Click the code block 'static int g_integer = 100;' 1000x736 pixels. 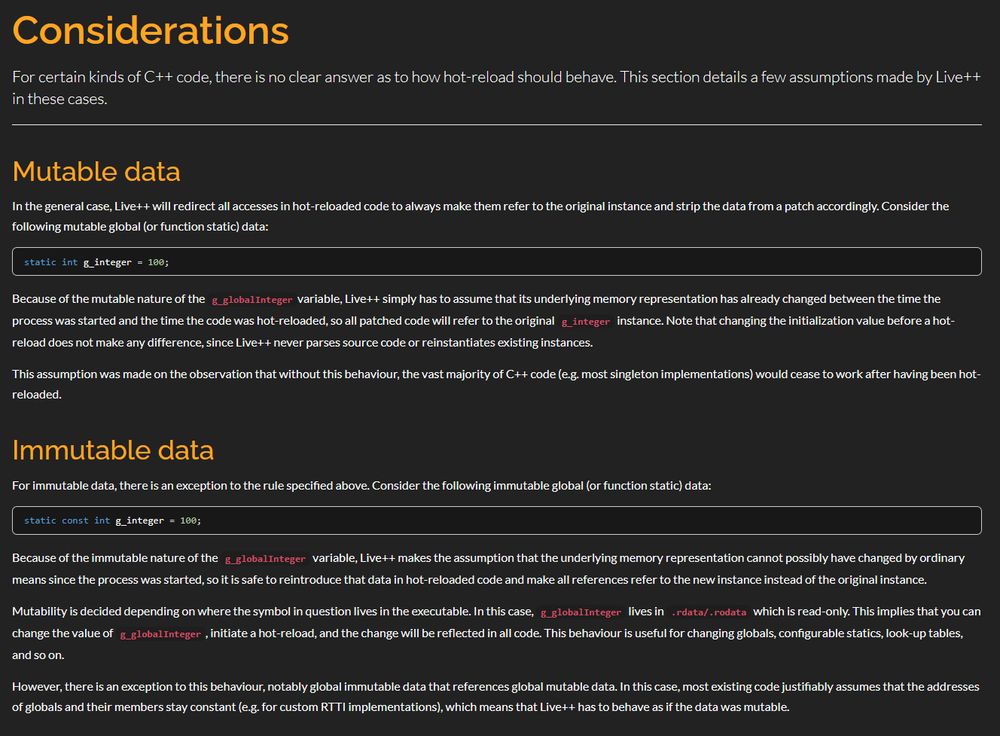click(496, 261)
